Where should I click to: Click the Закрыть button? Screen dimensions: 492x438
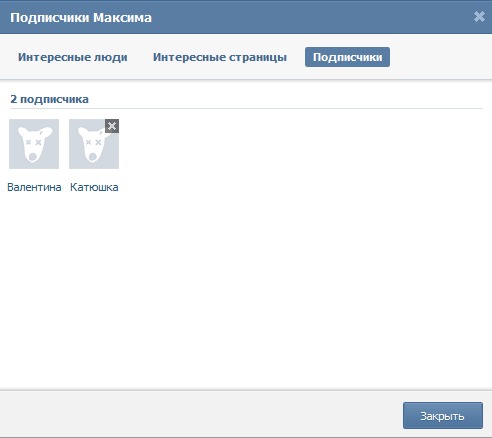(443, 416)
